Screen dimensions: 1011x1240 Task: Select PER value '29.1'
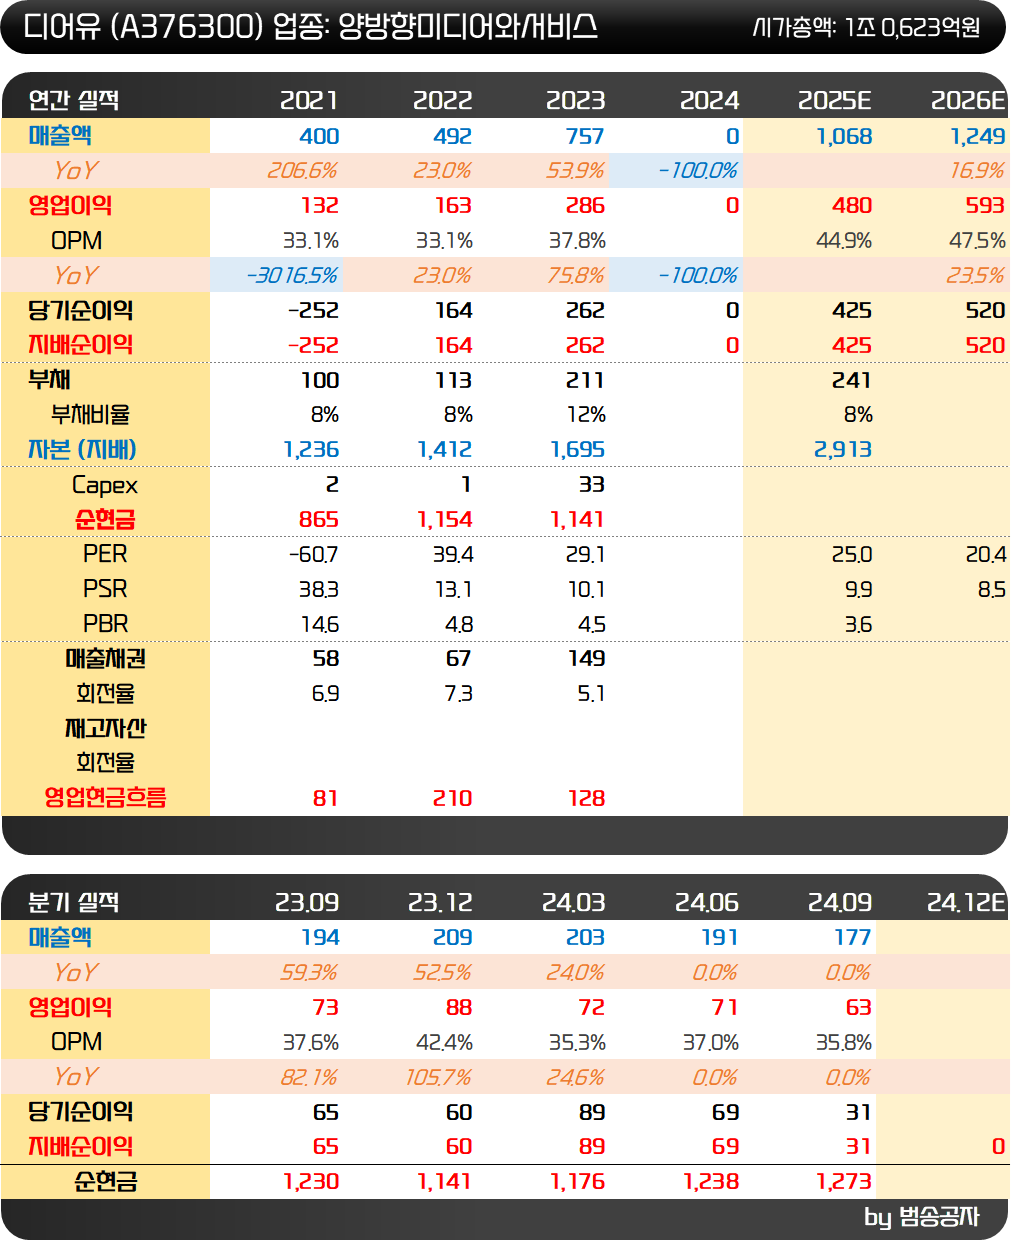click(x=586, y=555)
